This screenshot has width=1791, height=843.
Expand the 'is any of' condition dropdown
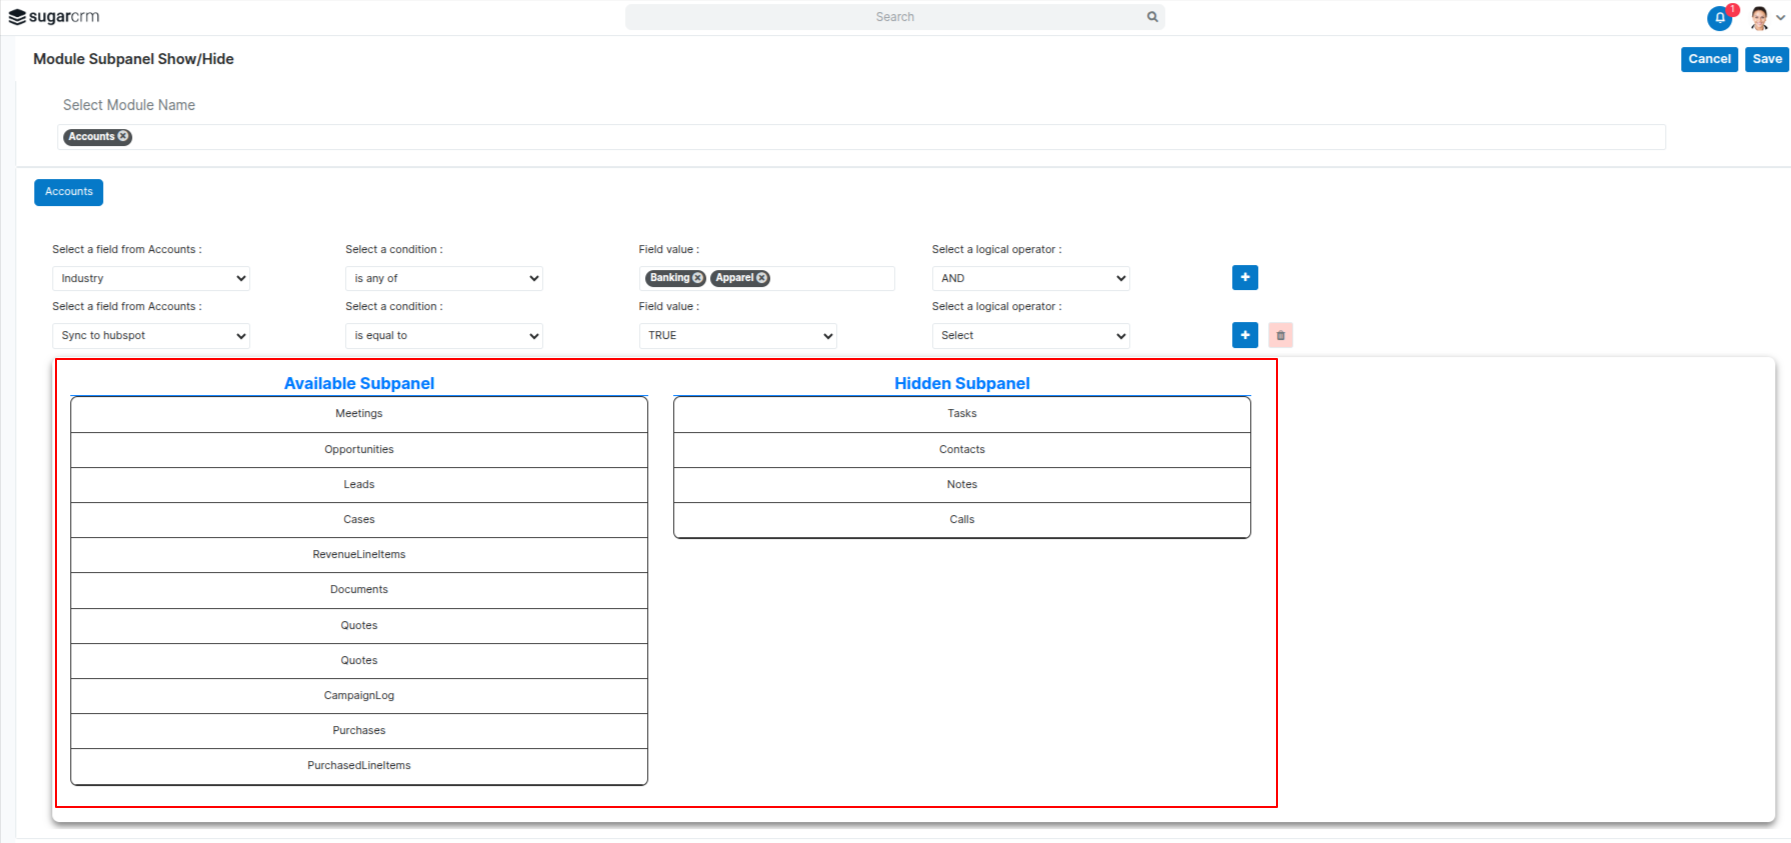(444, 279)
